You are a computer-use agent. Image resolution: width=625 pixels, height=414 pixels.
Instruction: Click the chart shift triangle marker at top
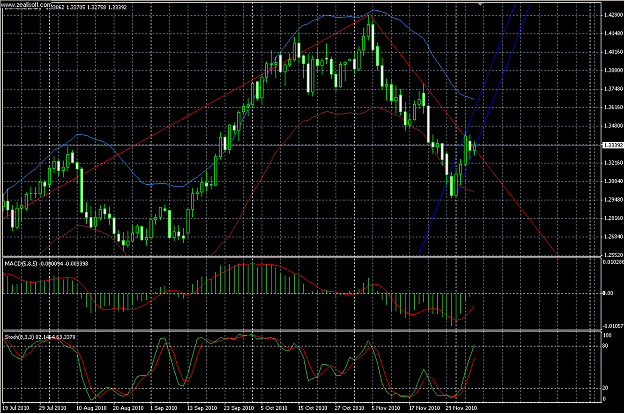tap(480, 4)
